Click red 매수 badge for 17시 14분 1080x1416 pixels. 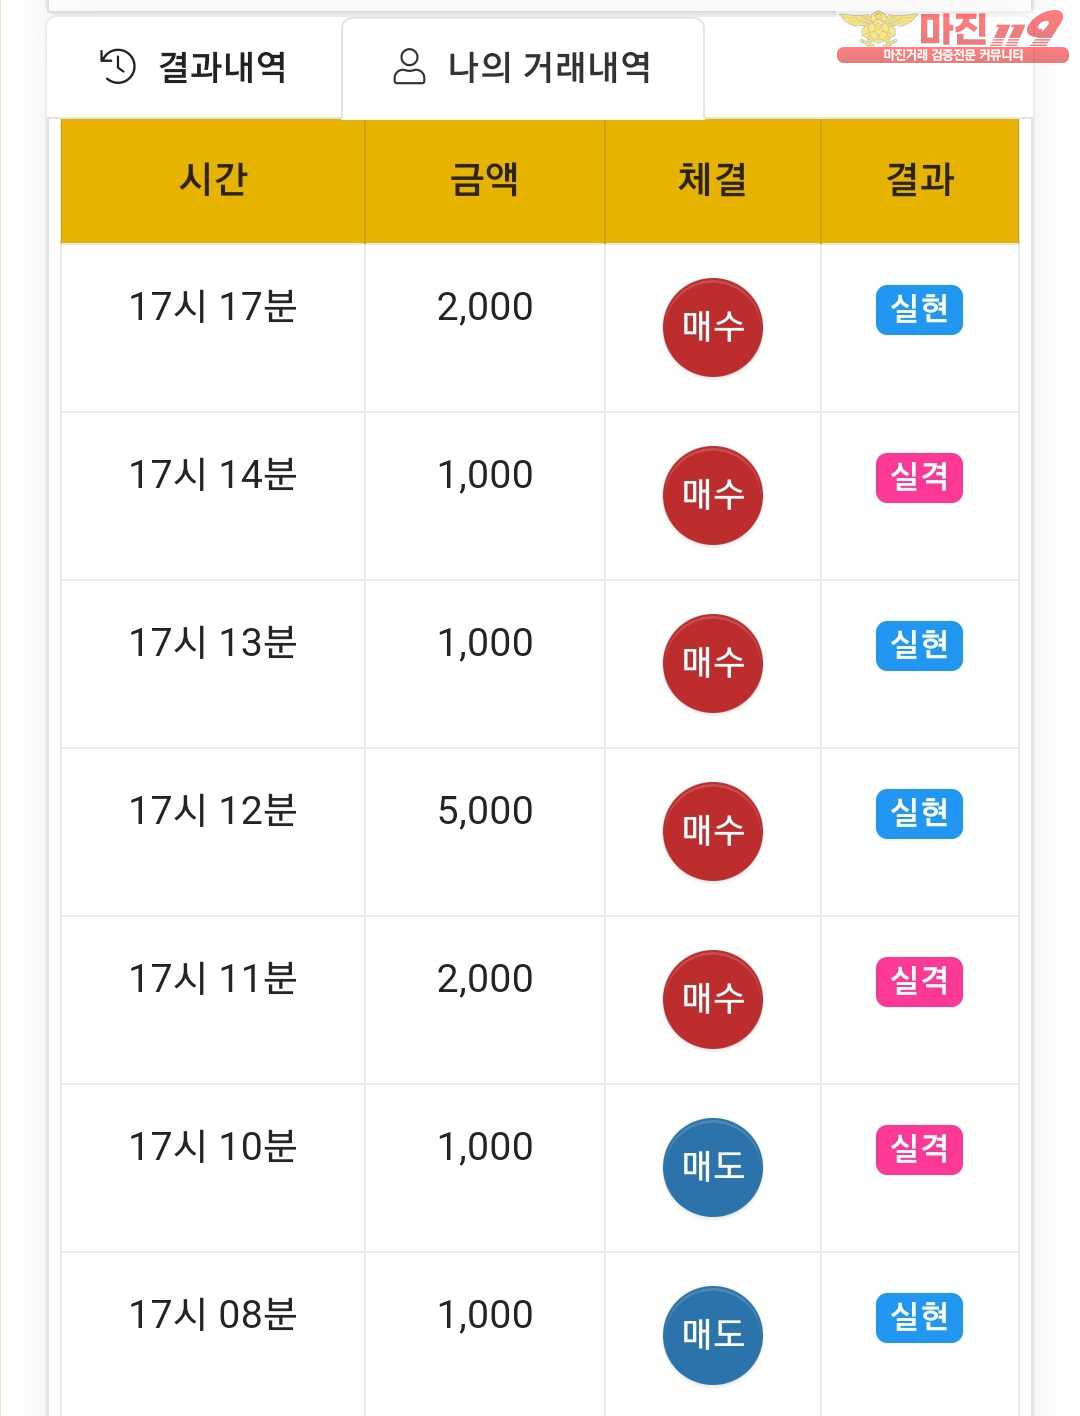[712, 495]
